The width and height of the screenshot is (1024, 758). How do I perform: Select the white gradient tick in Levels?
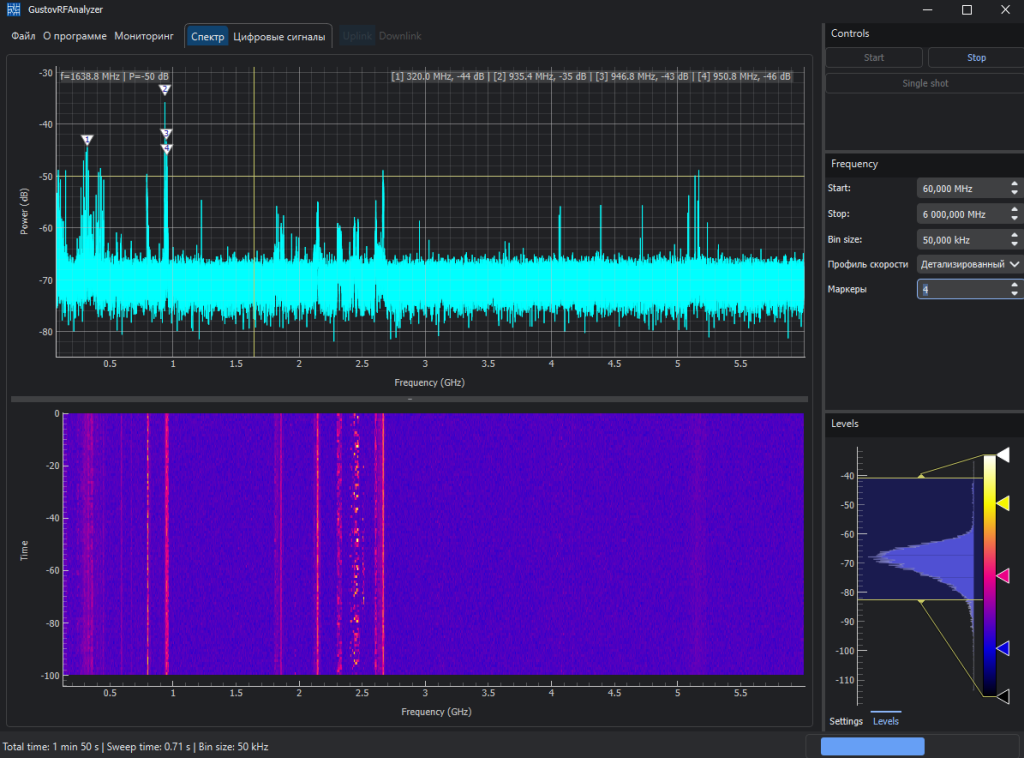(x=1003, y=455)
